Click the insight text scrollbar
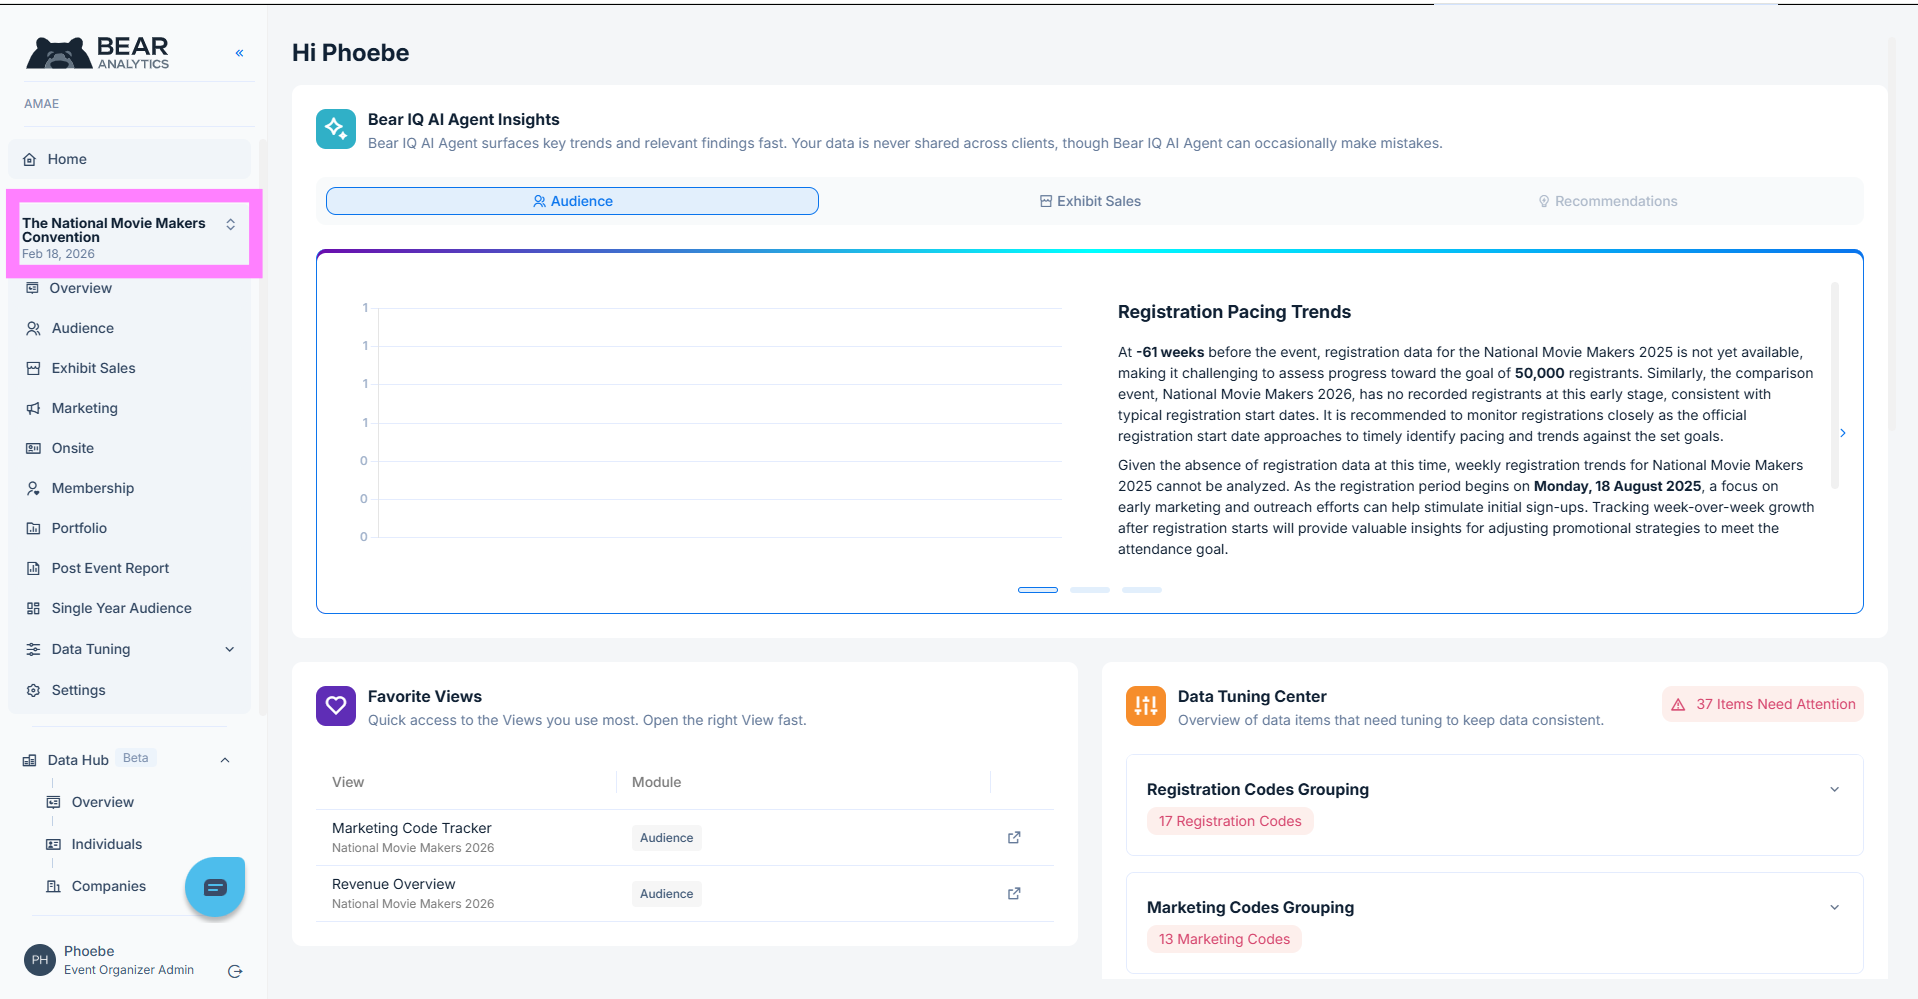Screen dimensions: 1918x999 [1835, 385]
